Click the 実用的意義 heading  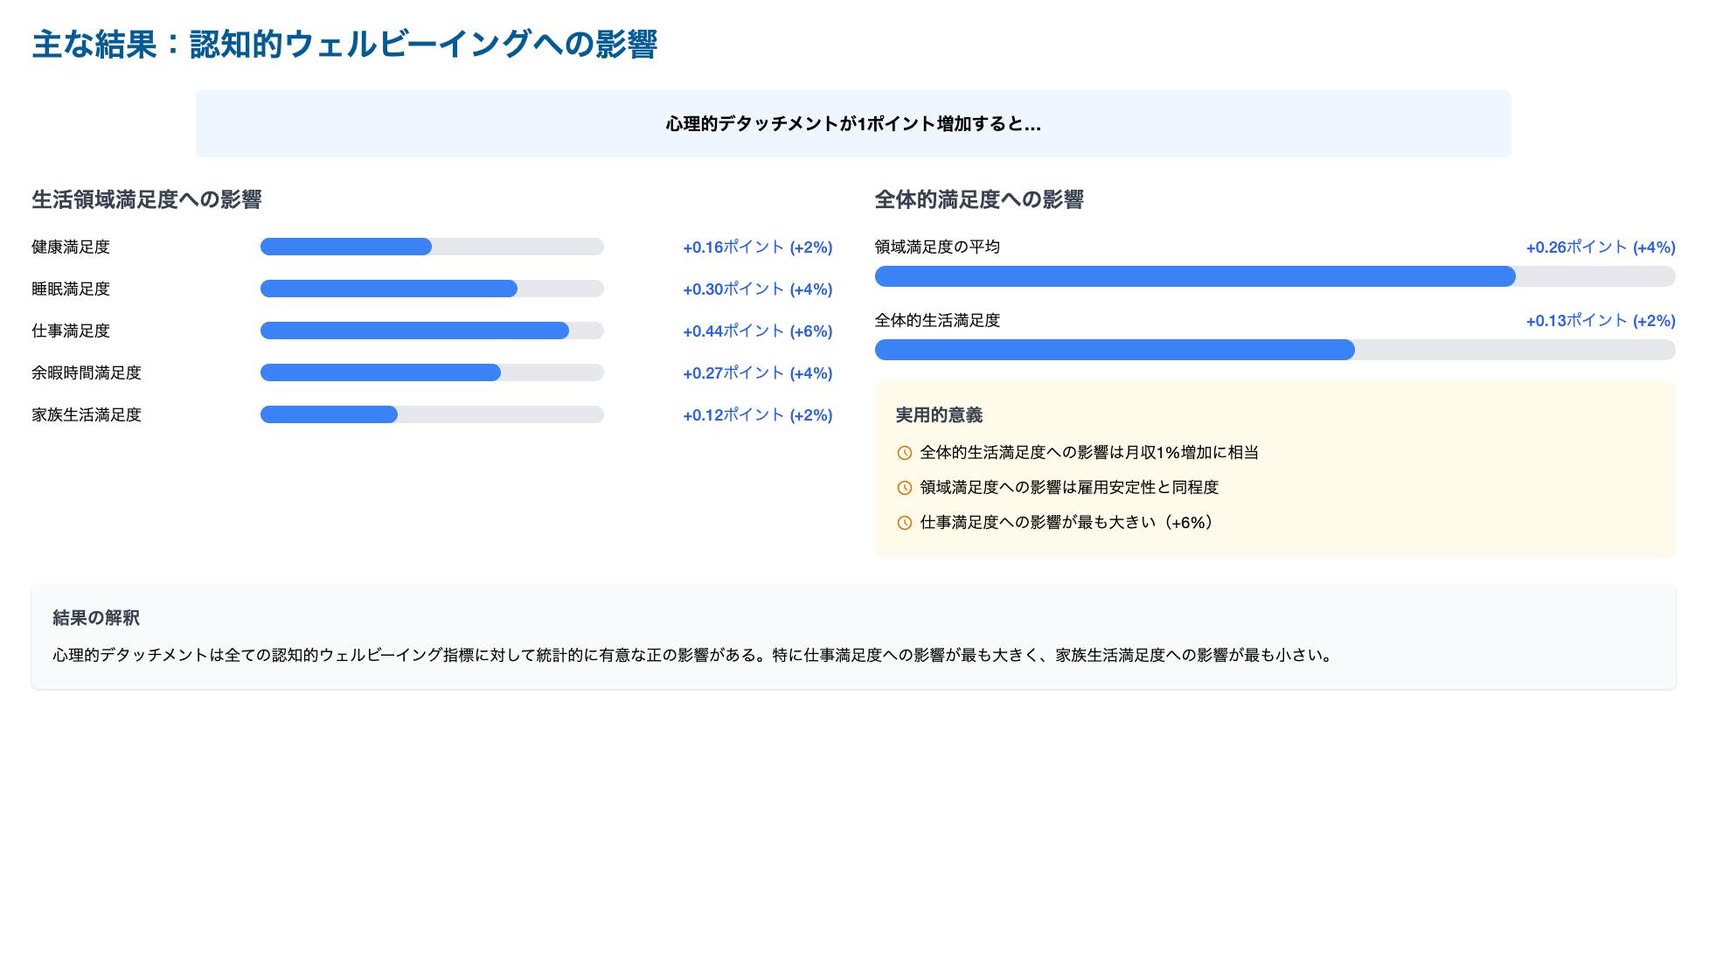938,415
